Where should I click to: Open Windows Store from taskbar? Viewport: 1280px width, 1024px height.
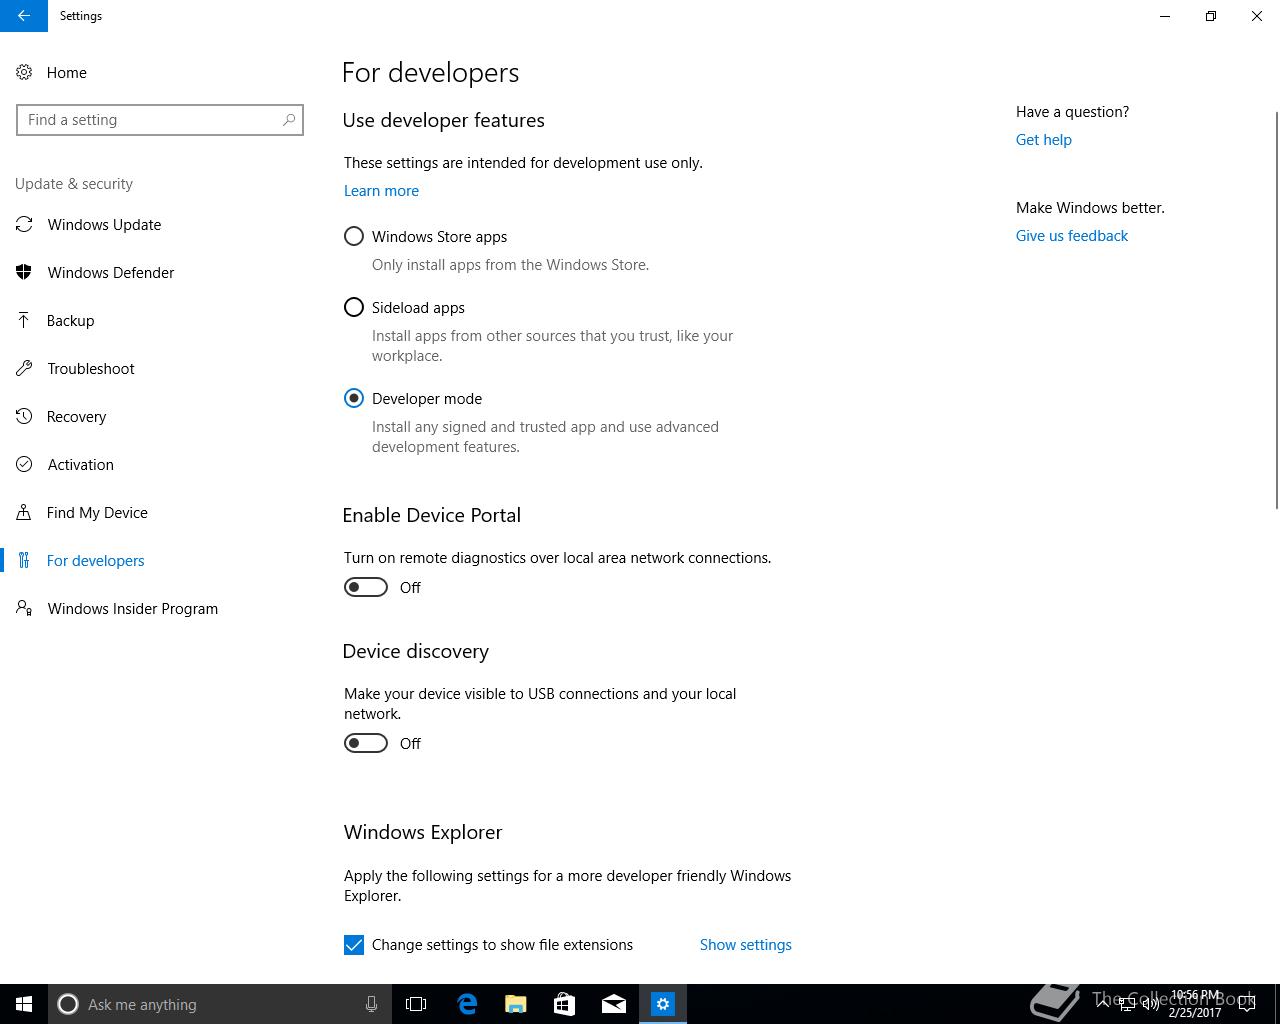click(x=564, y=1004)
